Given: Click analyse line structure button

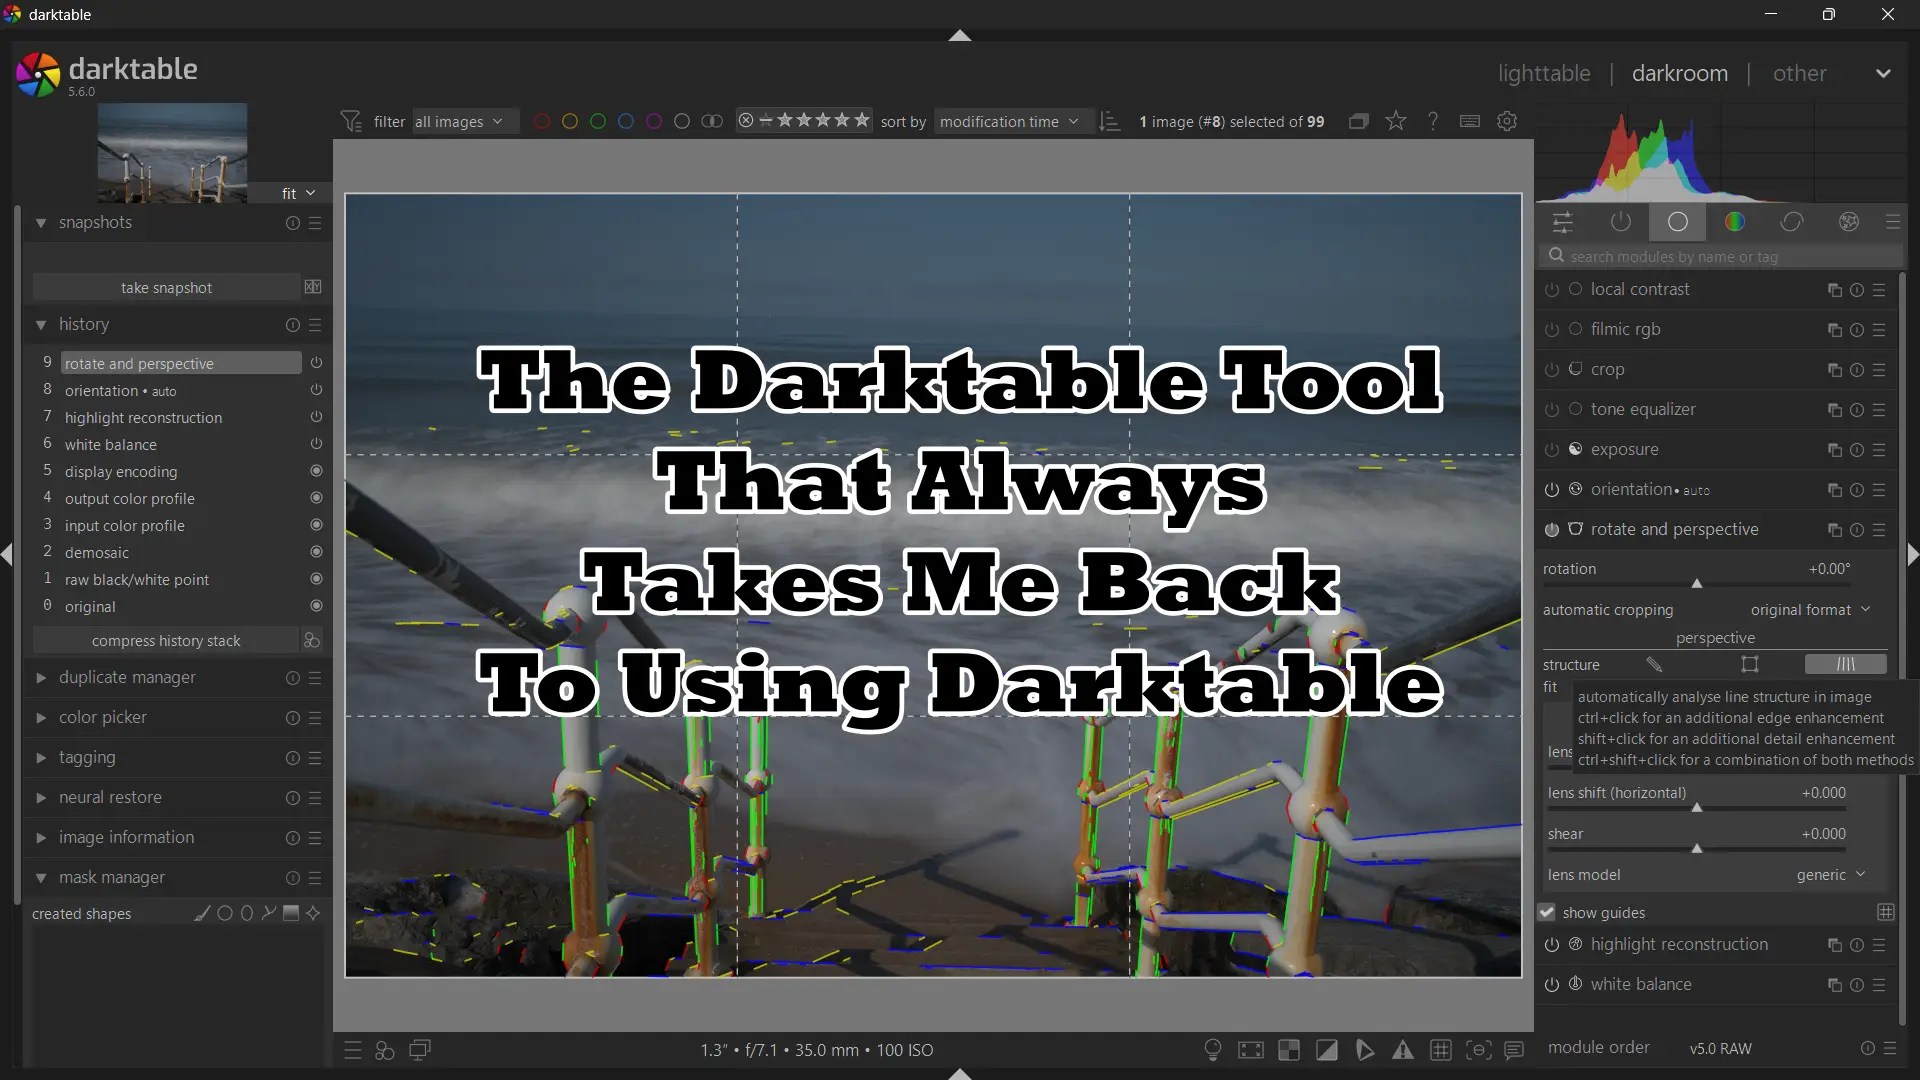Looking at the screenshot, I should click(1846, 665).
